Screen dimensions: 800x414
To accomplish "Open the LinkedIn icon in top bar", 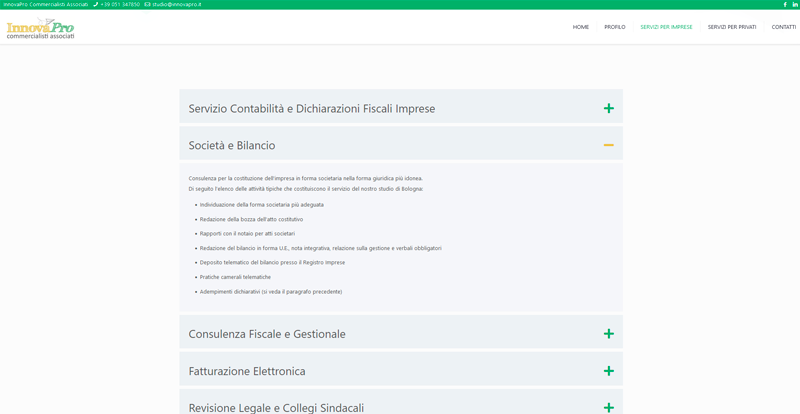I will 795,4.
